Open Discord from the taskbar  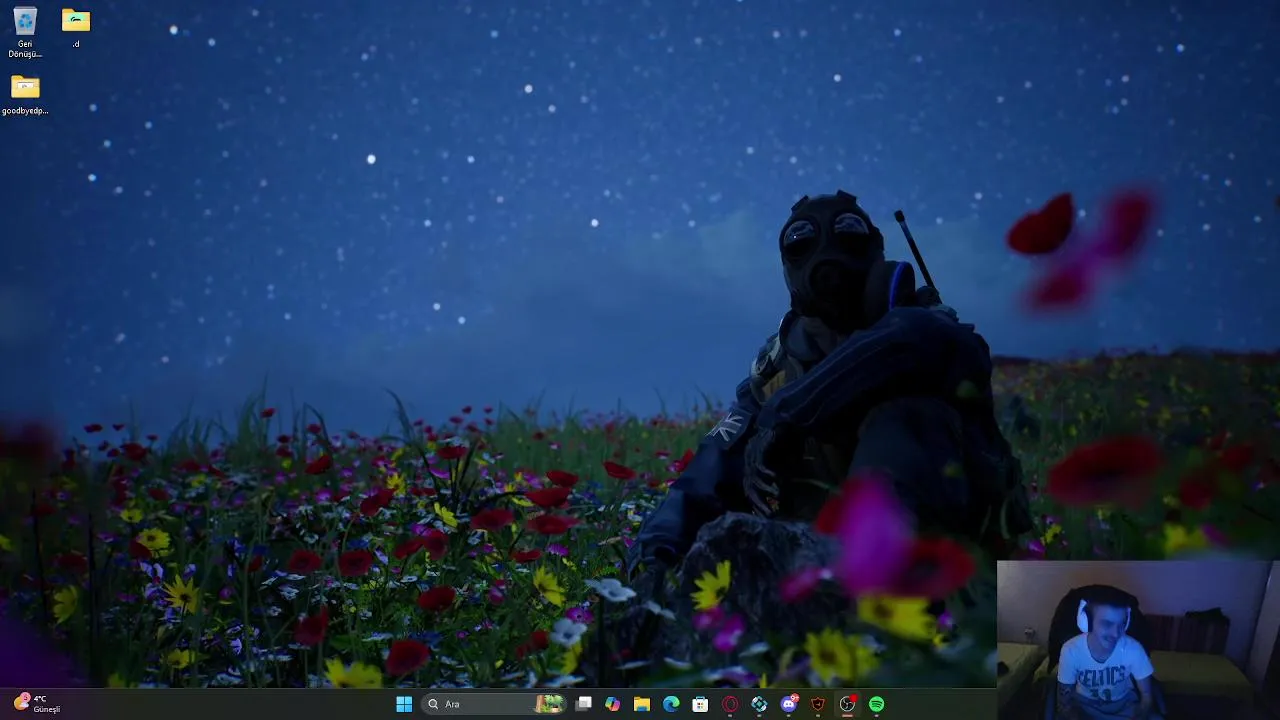[789, 704]
